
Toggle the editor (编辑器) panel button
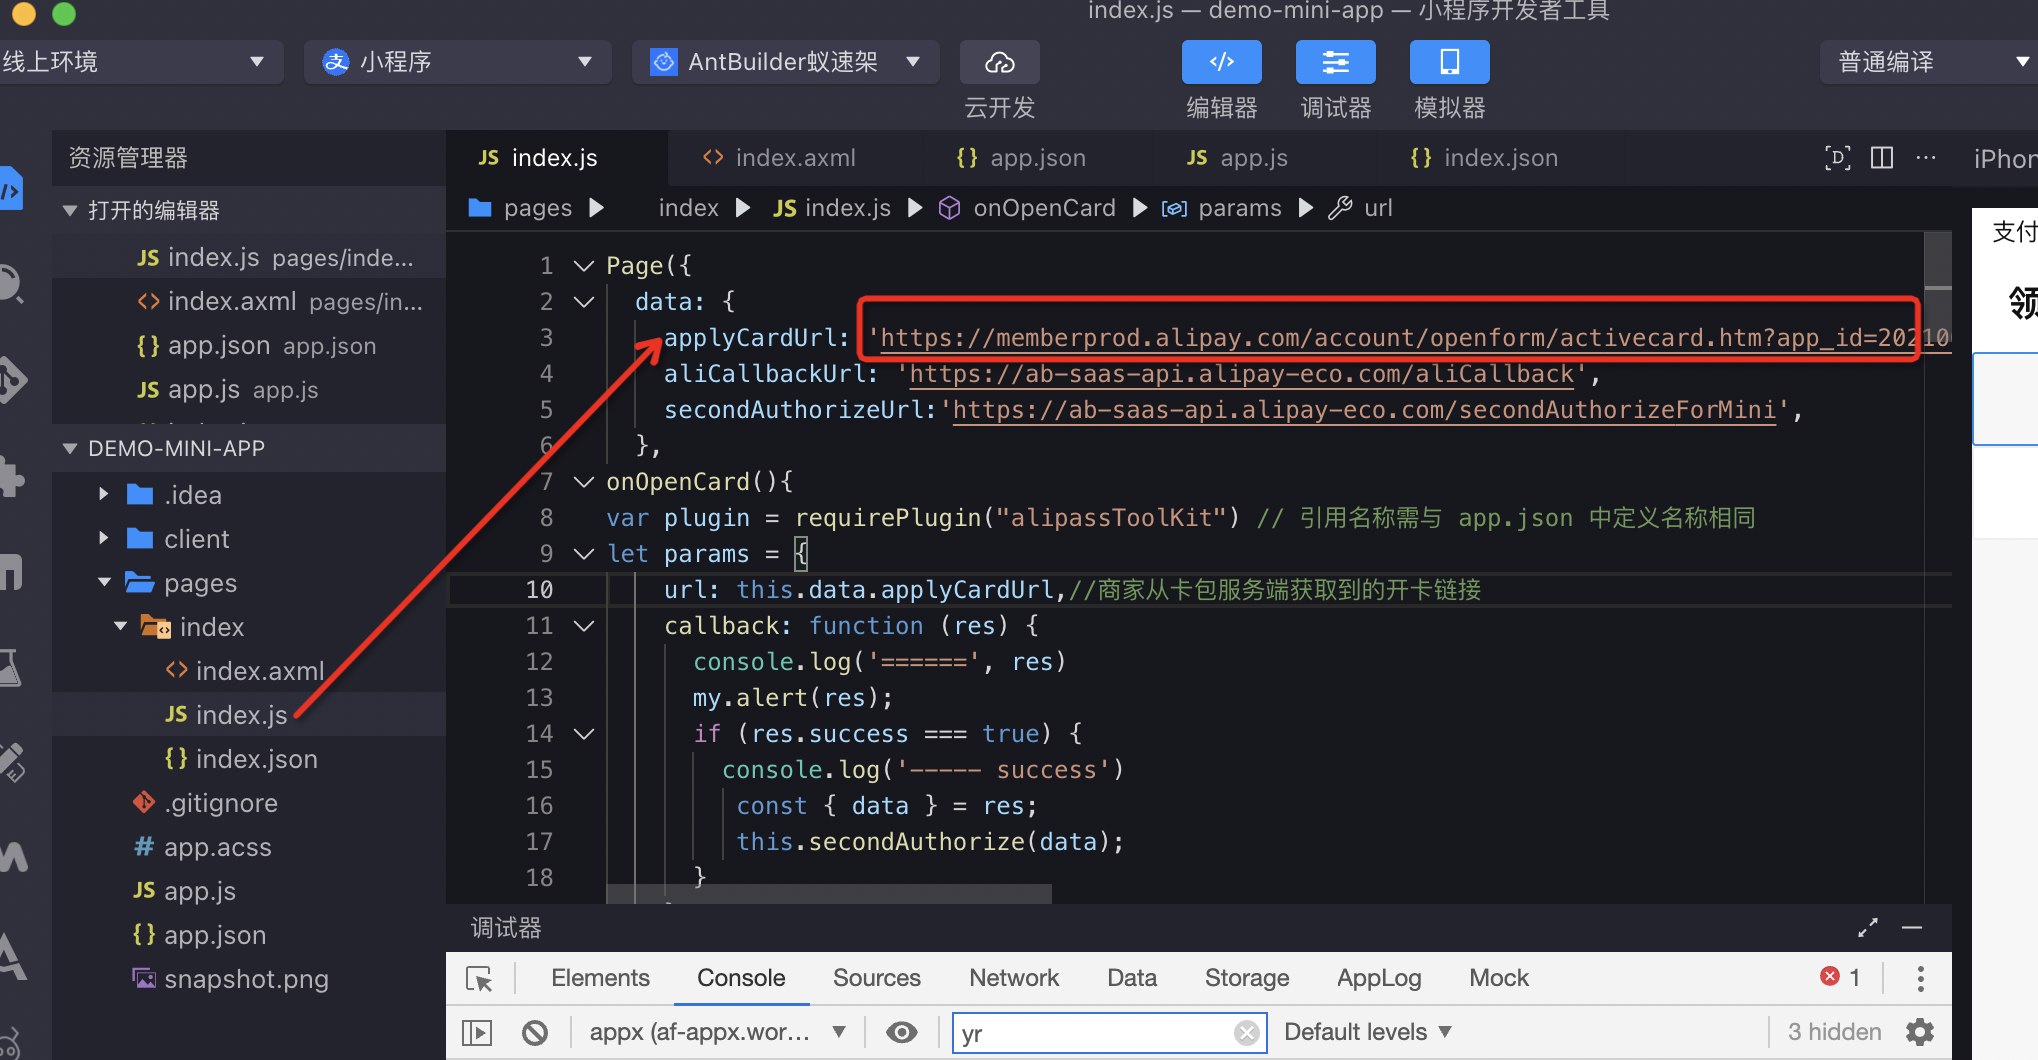(x=1221, y=63)
